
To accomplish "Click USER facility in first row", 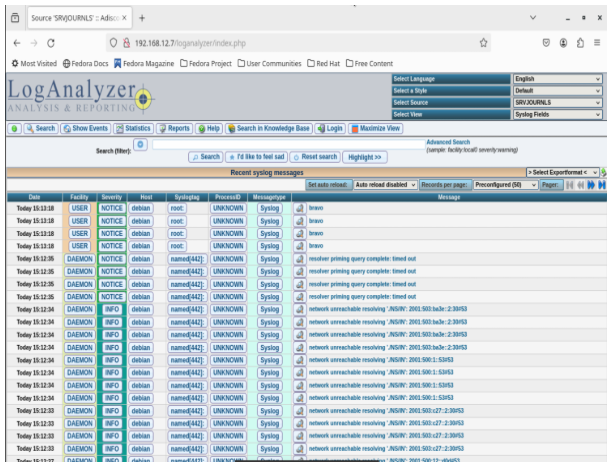I will [80, 208].
